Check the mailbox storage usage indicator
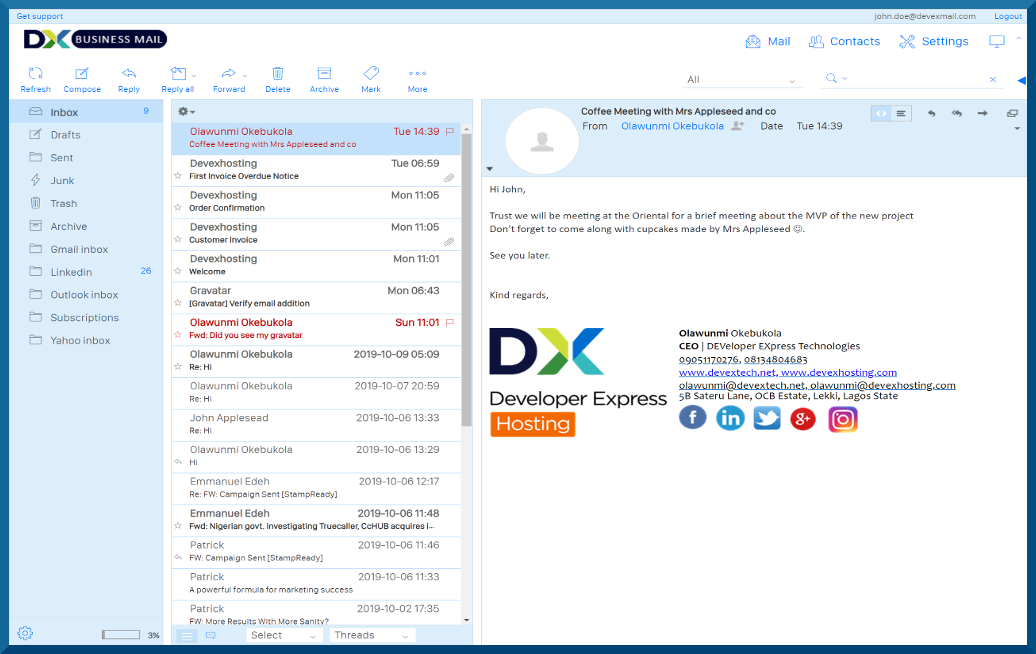1036x654 pixels. tap(121, 632)
